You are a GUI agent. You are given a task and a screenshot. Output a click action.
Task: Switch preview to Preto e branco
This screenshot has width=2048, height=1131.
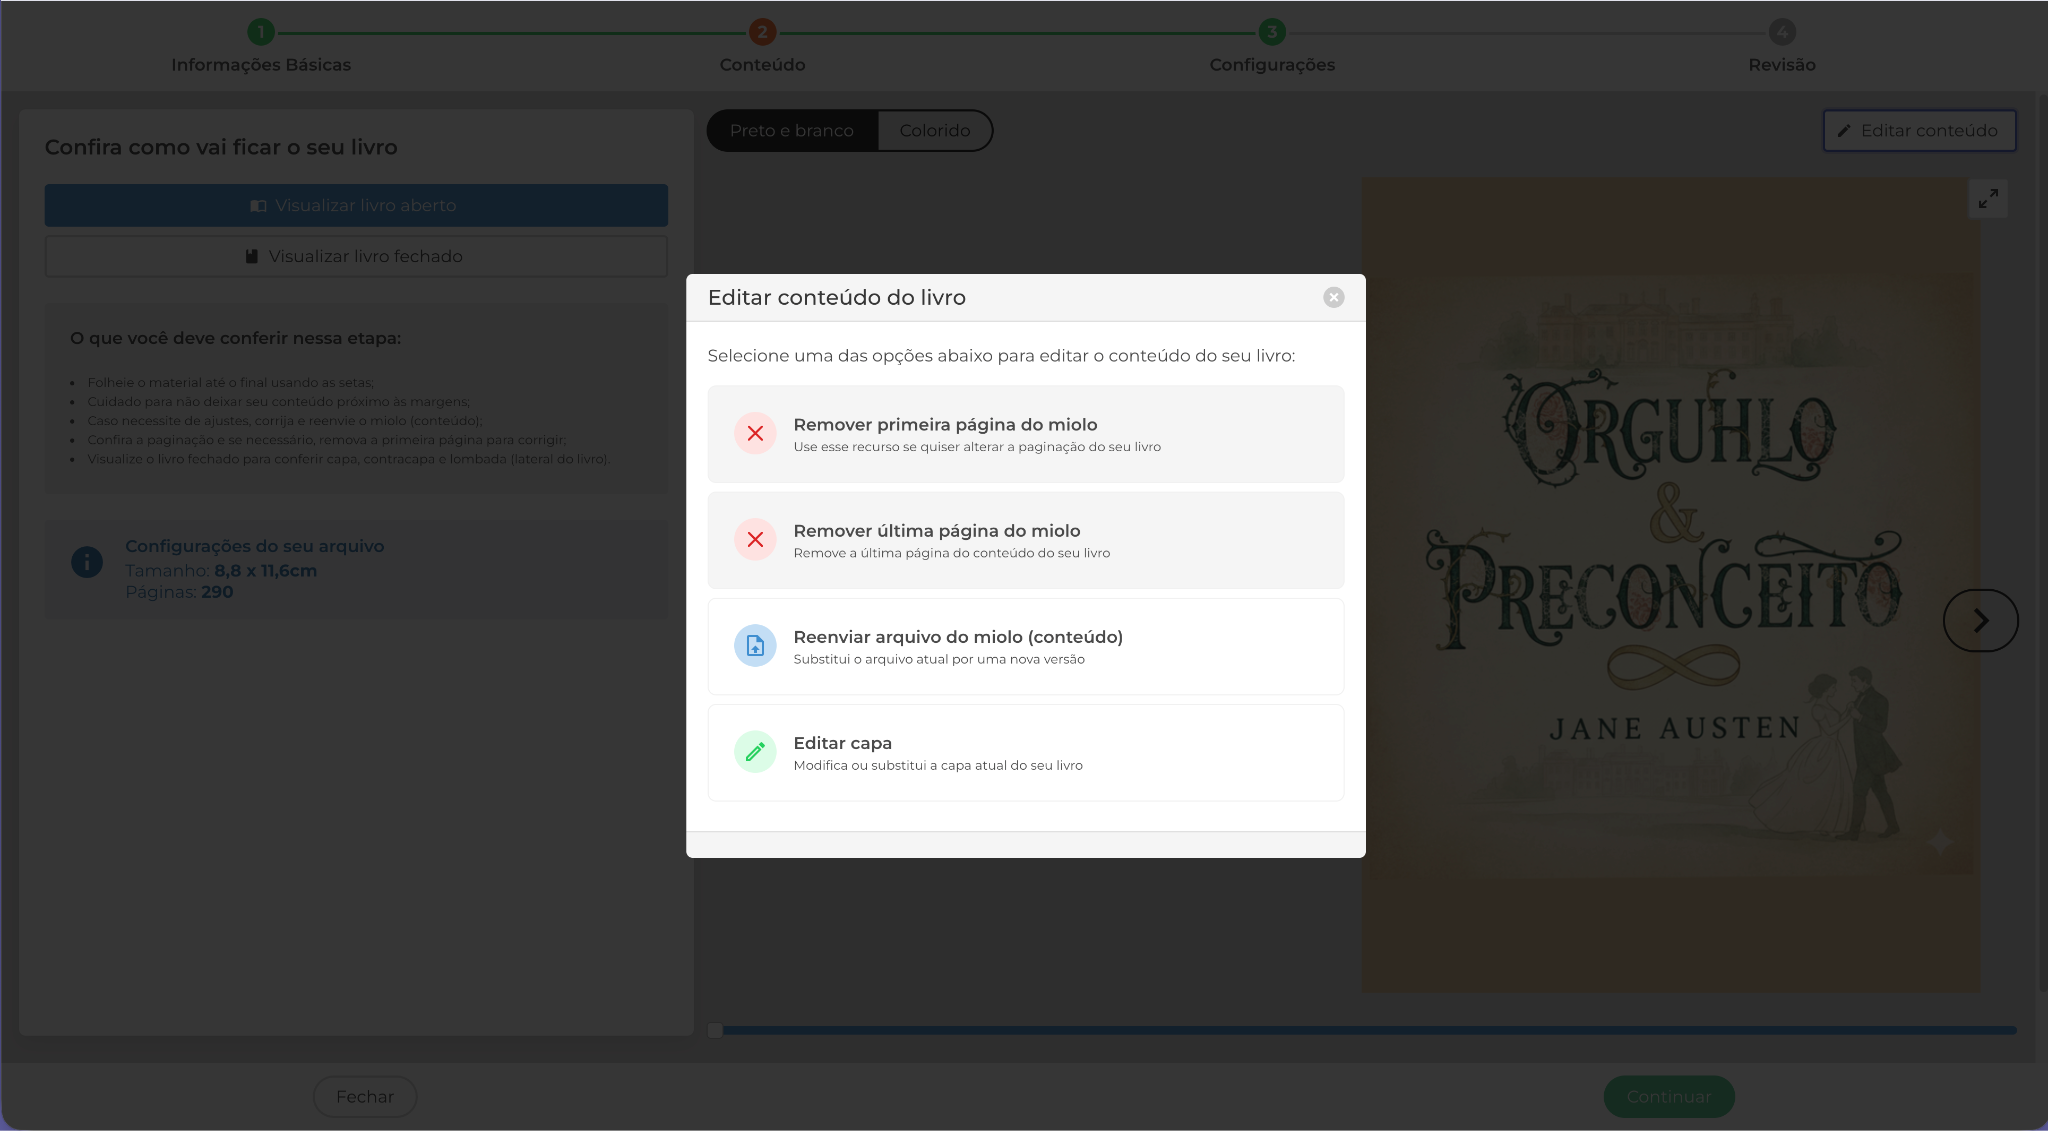[792, 131]
